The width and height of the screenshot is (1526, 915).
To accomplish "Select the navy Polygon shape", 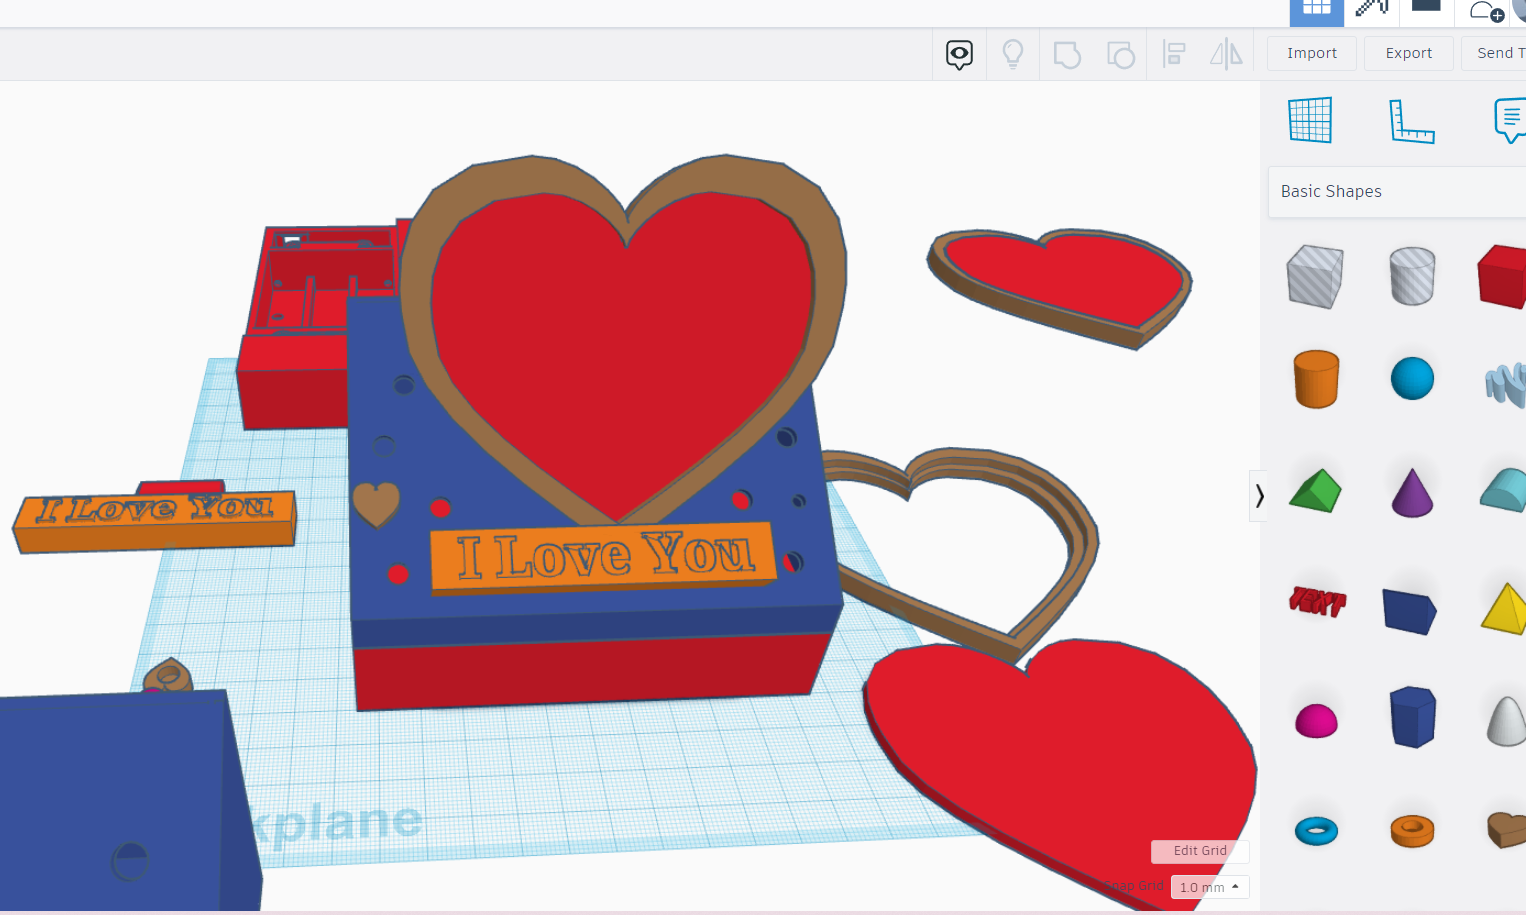I will 1412,717.
